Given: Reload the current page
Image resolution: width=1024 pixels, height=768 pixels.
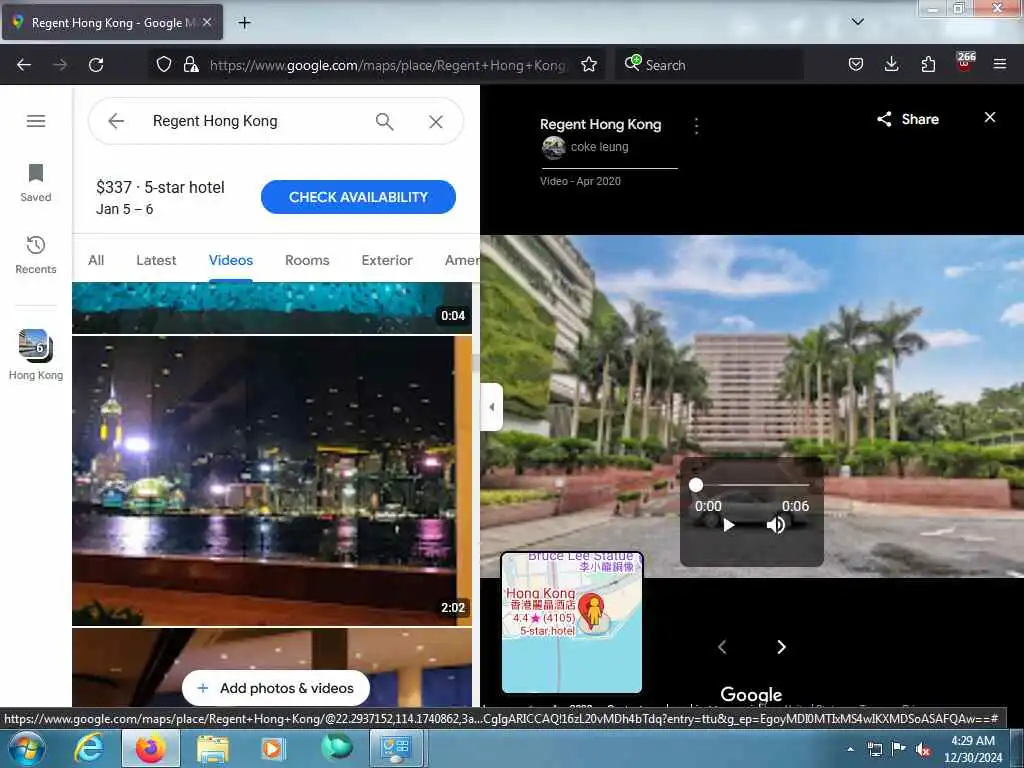Looking at the screenshot, I should [96, 65].
